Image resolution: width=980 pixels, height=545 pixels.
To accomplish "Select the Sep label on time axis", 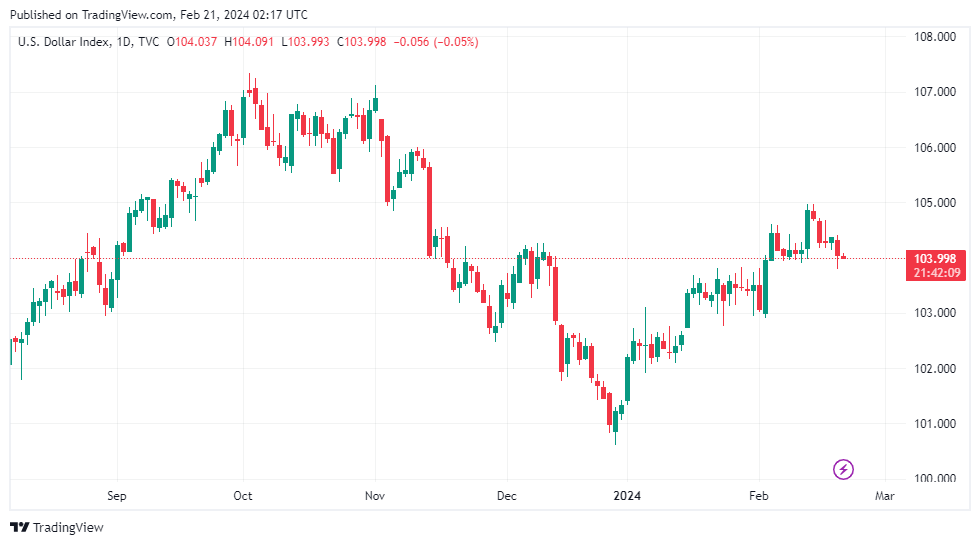I will coord(116,495).
